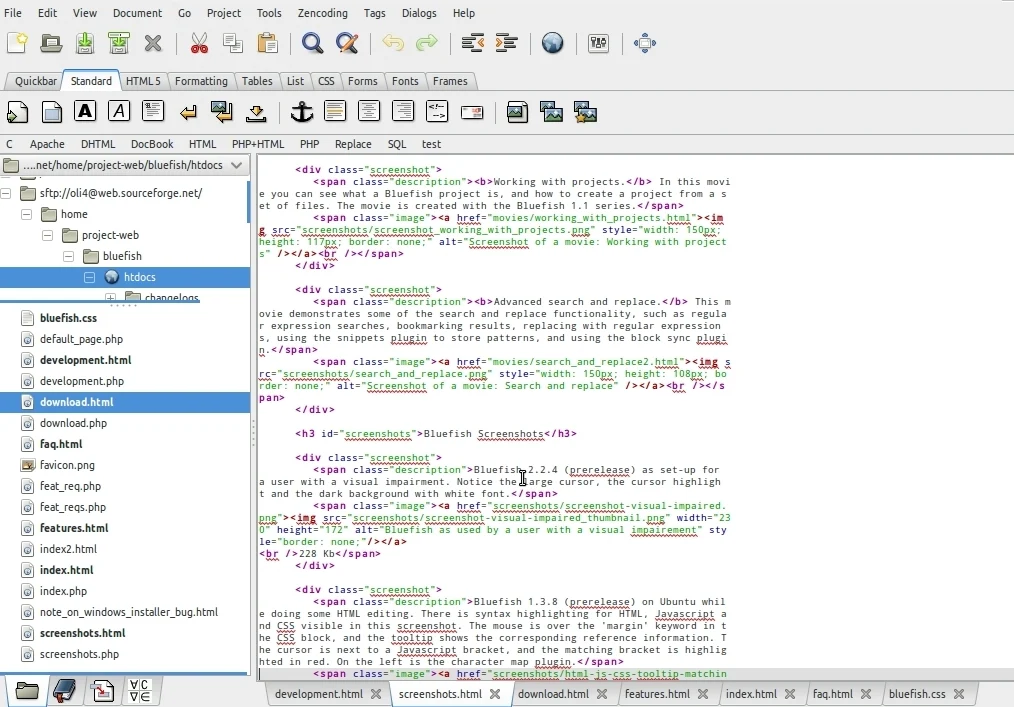Image resolution: width=1014 pixels, height=707 pixels.
Task: Right-justify text with the right-align icon
Action: [x=403, y=111]
